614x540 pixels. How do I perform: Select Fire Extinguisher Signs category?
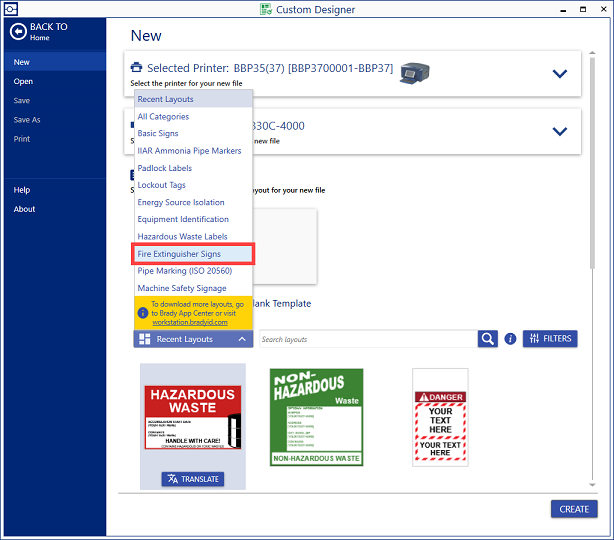[x=194, y=254]
